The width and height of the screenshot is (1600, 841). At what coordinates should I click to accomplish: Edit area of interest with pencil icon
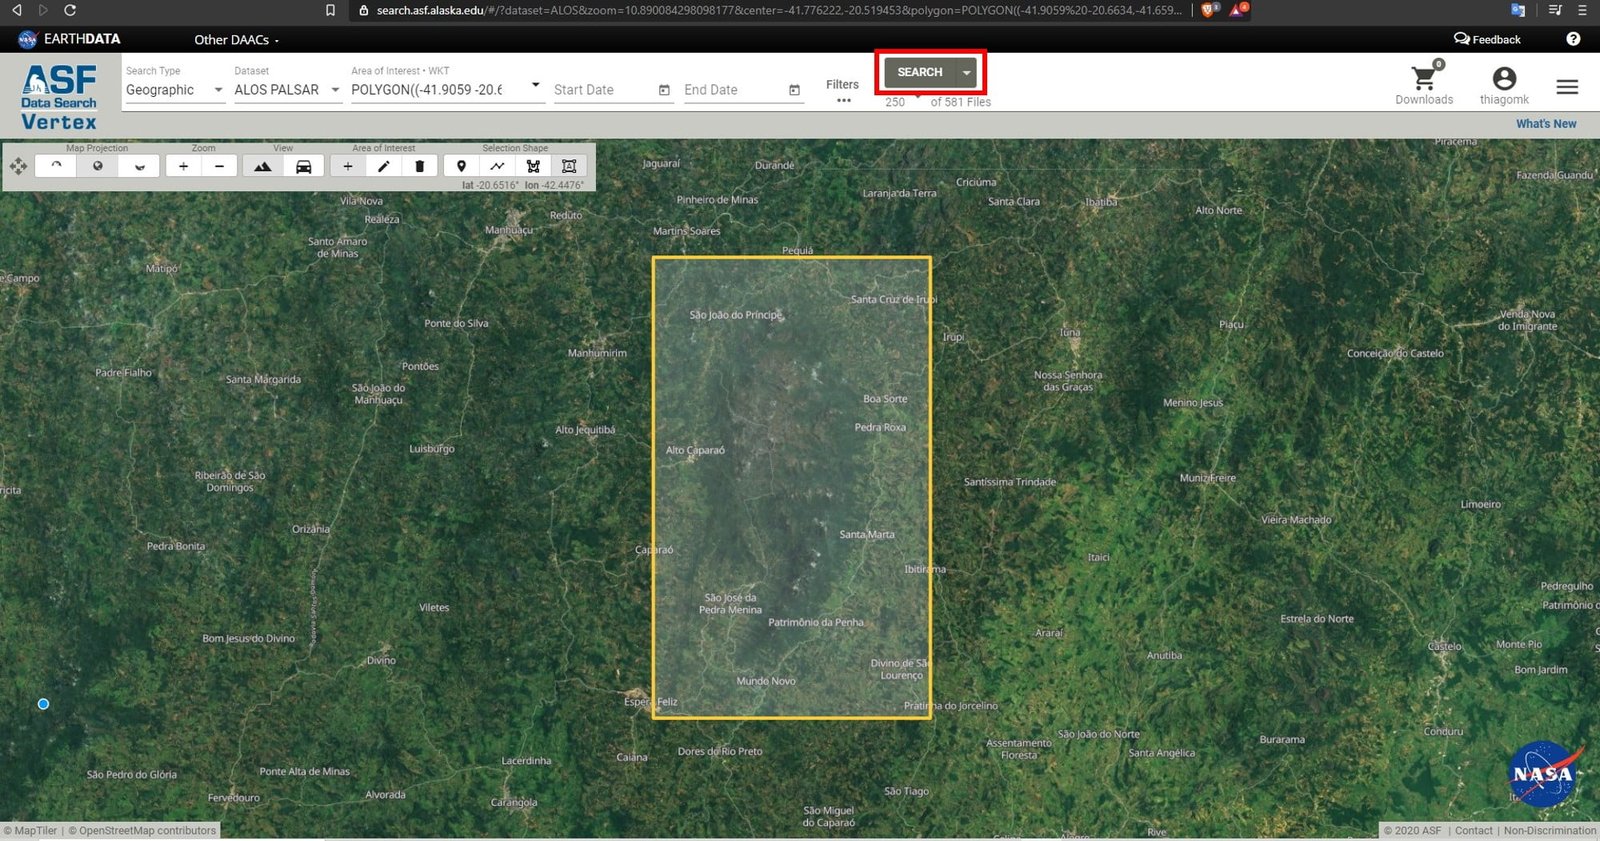tap(384, 166)
